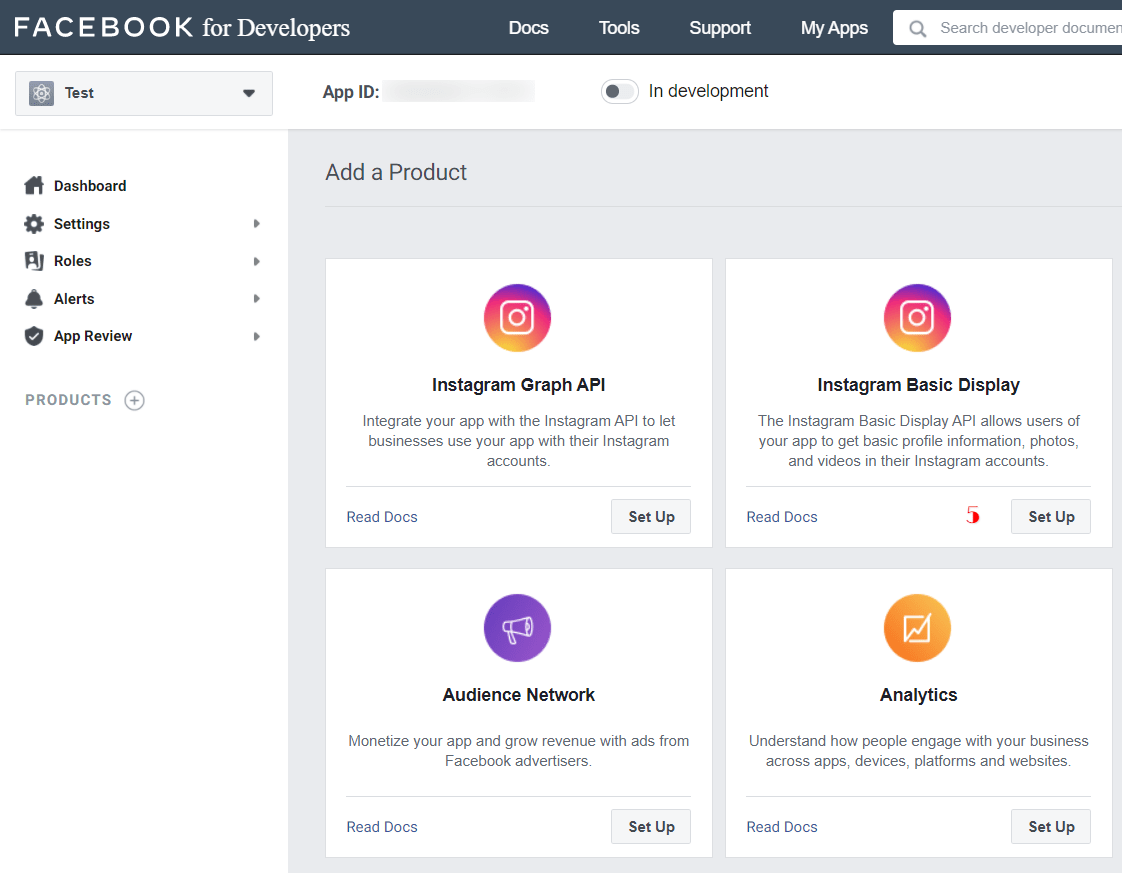1122x873 pixels.
Task: Click the search magnifier icon
Action: click(917, 29)
